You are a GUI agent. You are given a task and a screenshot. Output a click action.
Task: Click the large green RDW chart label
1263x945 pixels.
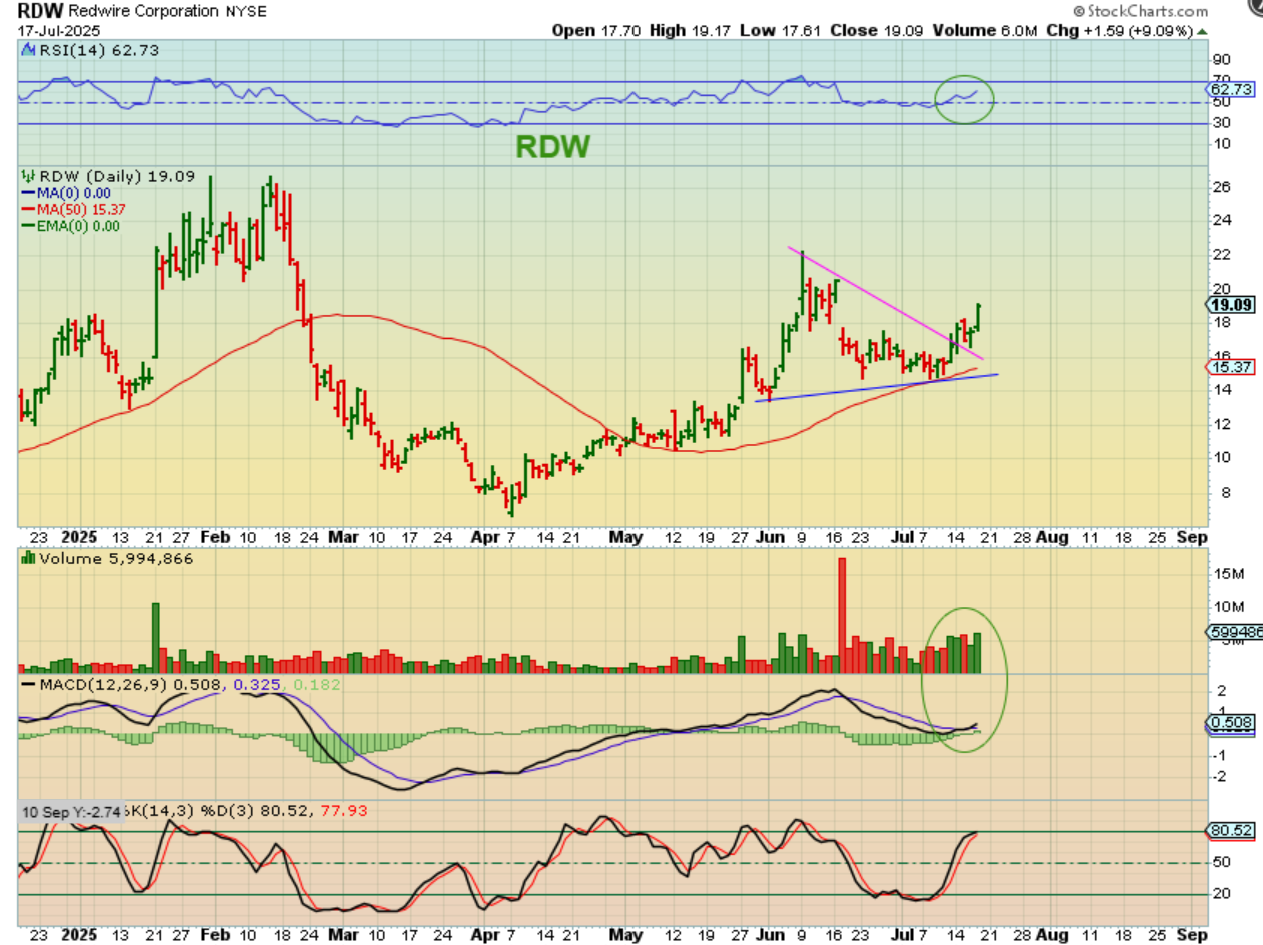pyautogui.click(x=553, y=147)
